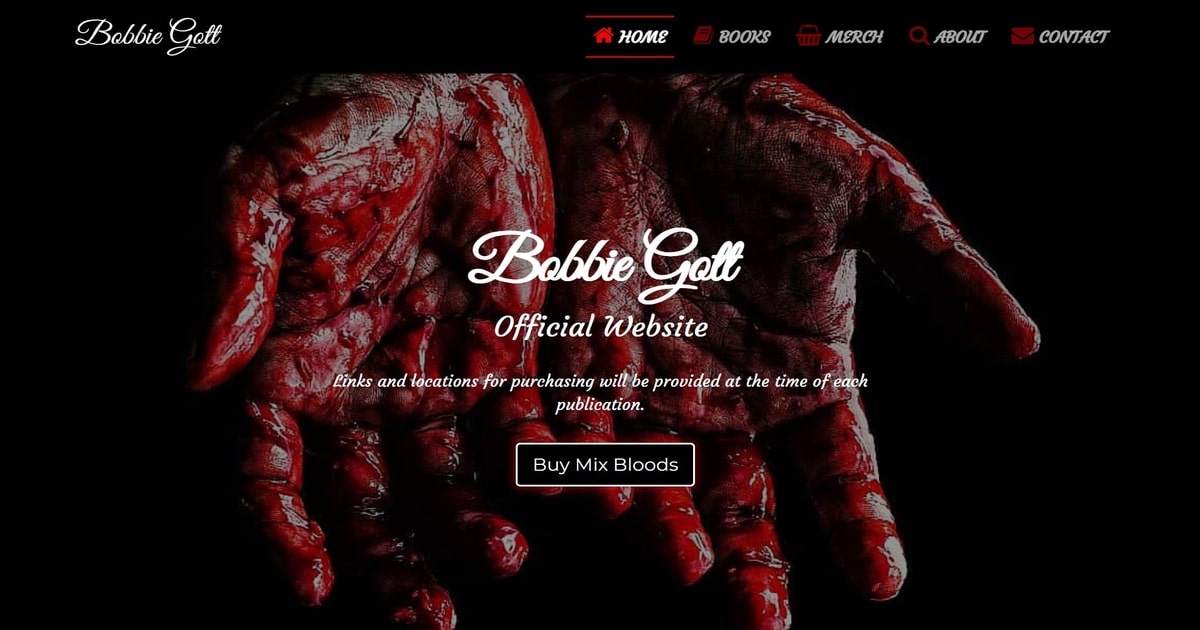Open the CONTACT navigation label

pyautogui.click(x=1074, y=37)
